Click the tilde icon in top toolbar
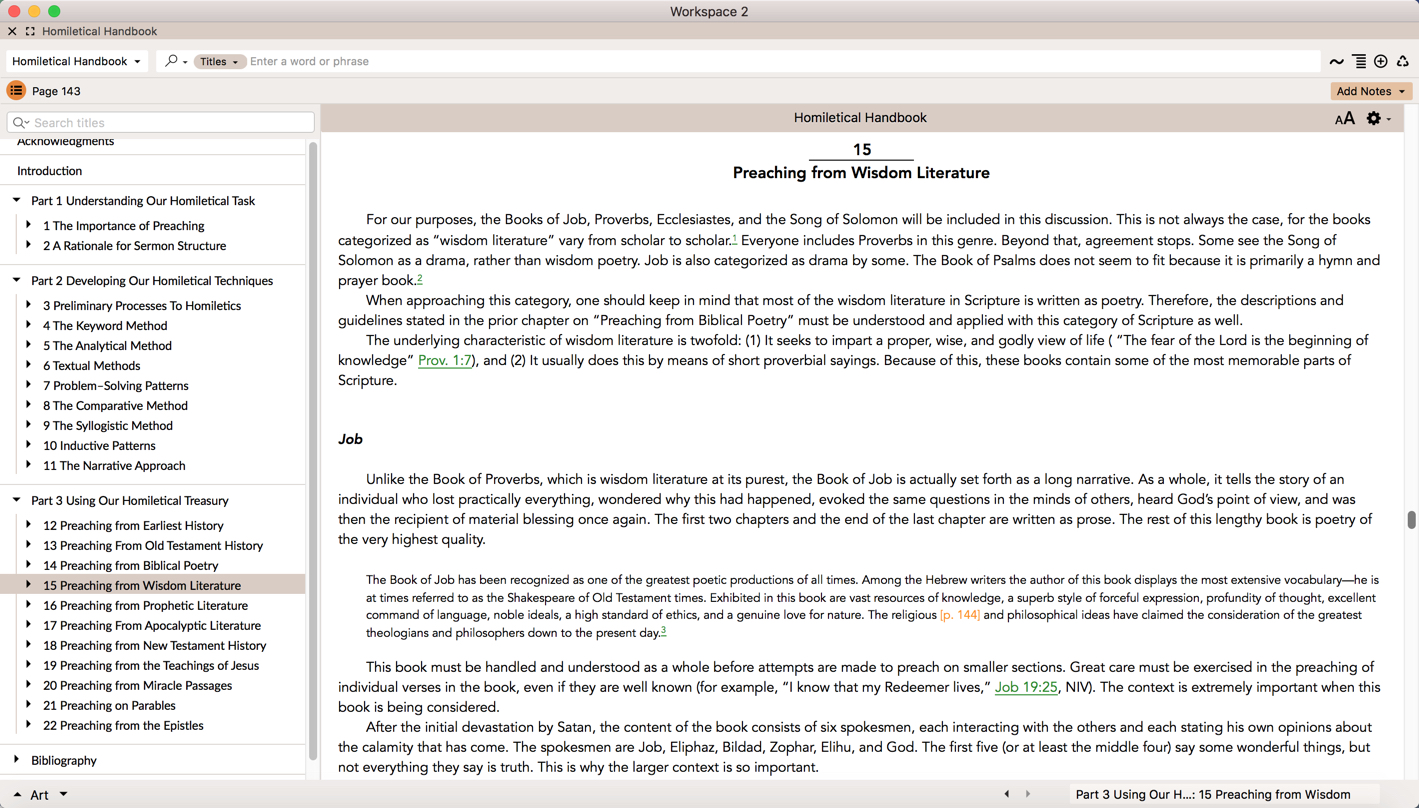This screenshot has width=1419, height=808. (x=1336, y=62)
